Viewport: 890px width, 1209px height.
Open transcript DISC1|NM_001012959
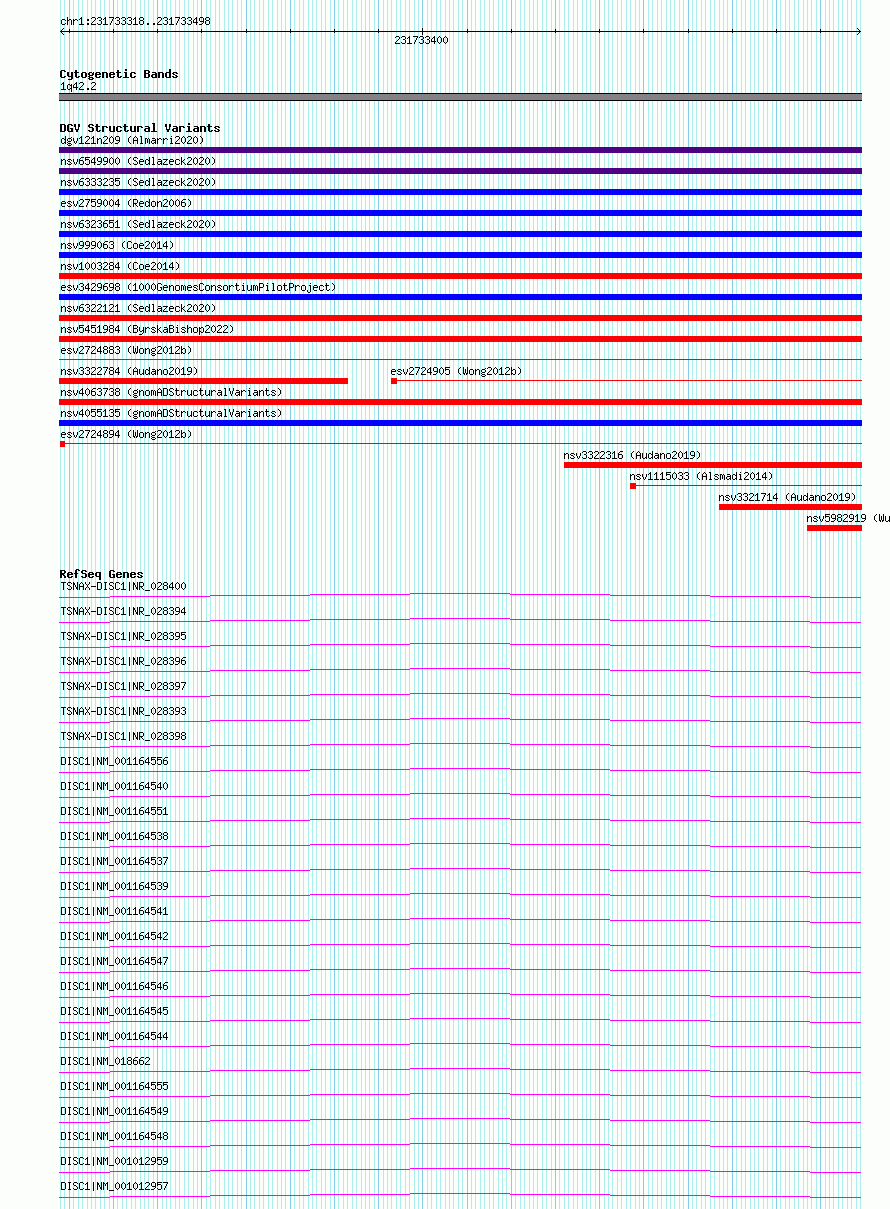pos(114,1161)
